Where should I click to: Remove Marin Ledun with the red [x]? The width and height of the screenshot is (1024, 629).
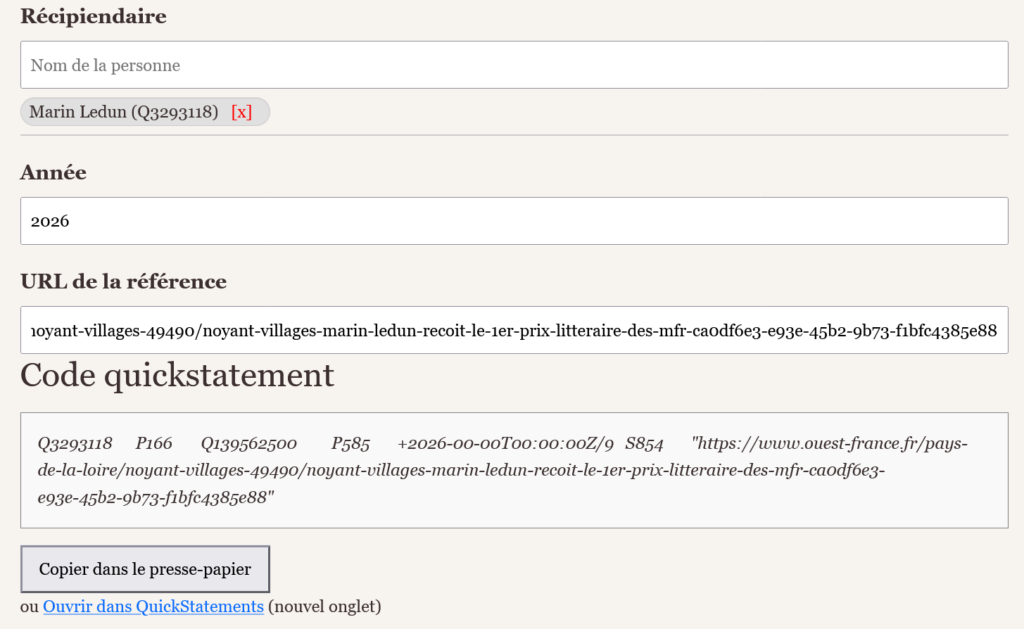[x=241, y=112]
